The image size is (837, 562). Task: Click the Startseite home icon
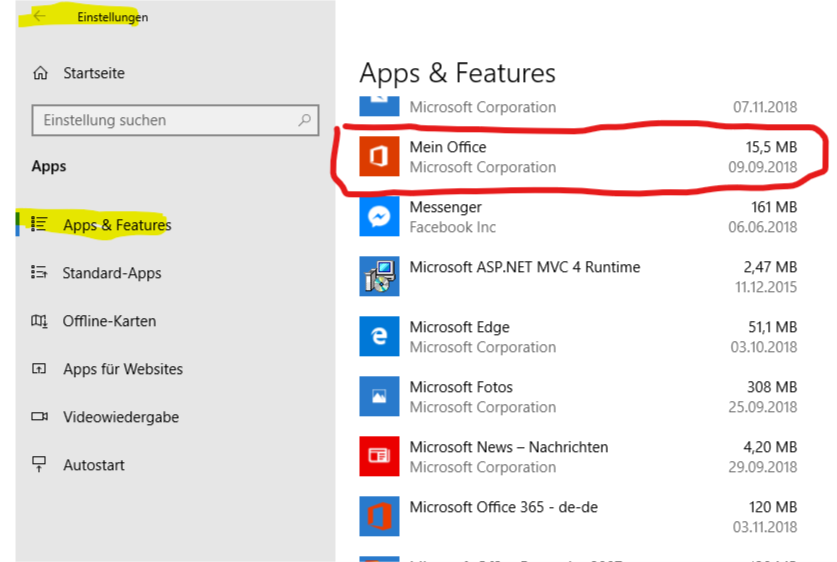point(41,73)
